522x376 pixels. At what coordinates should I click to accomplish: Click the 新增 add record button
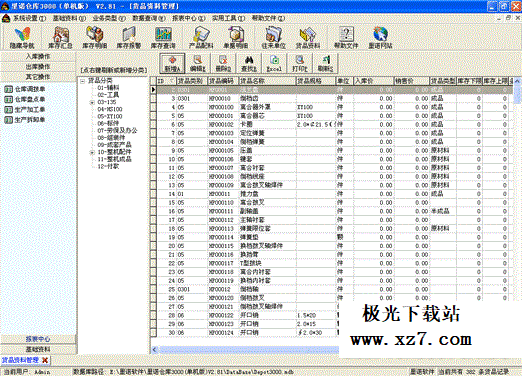(172, 63)
